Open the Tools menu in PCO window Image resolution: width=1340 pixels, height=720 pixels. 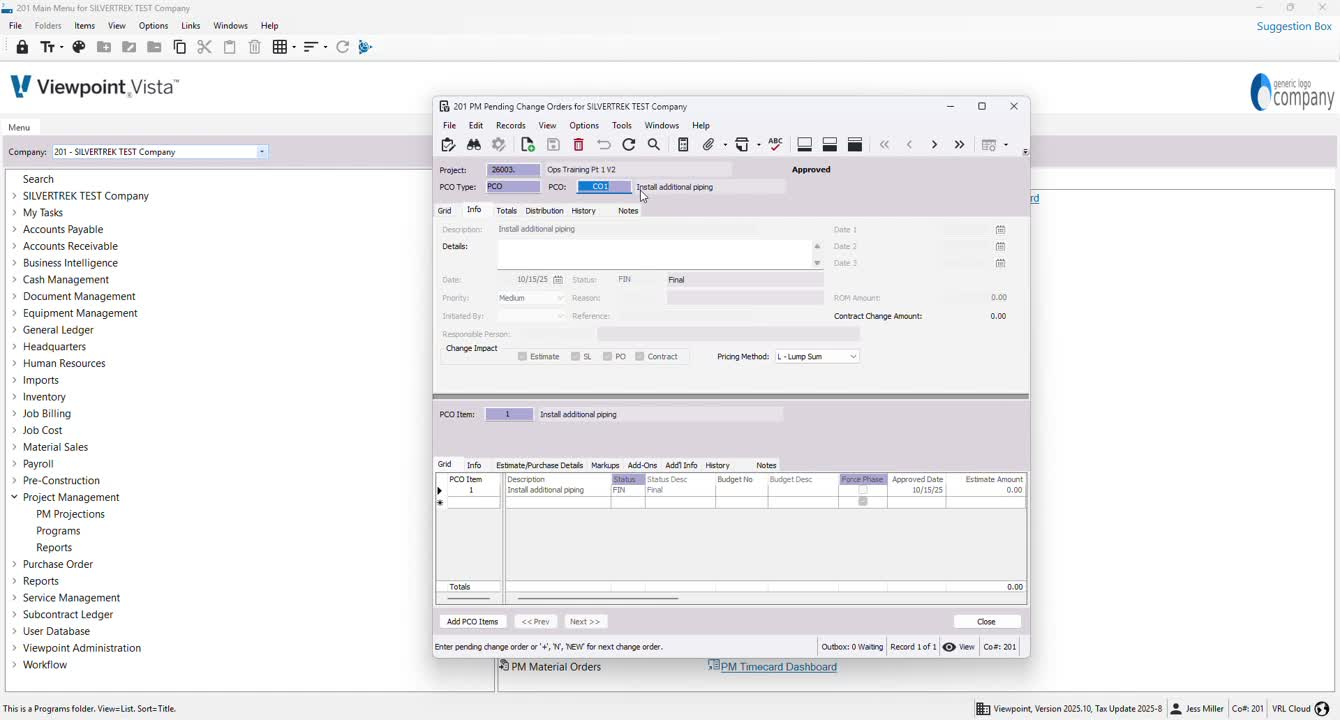(x=621, y=126)
